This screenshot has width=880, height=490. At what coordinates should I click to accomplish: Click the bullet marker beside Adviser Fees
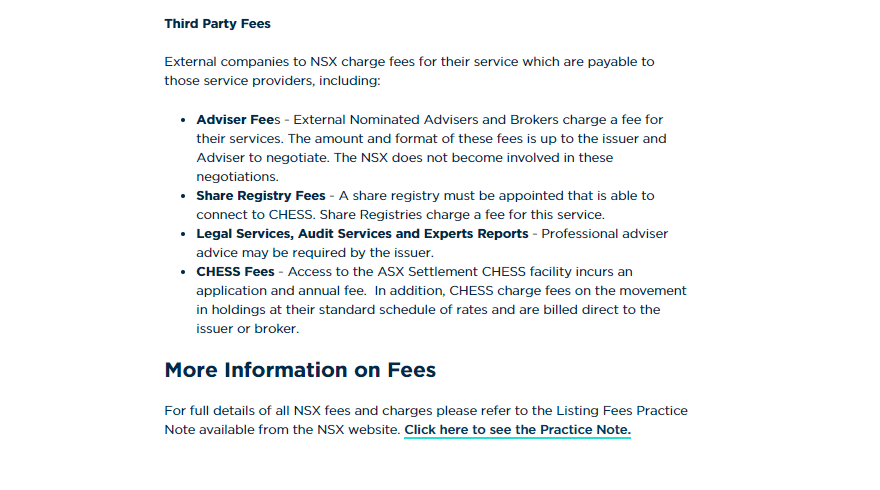[x=184, y=120]
